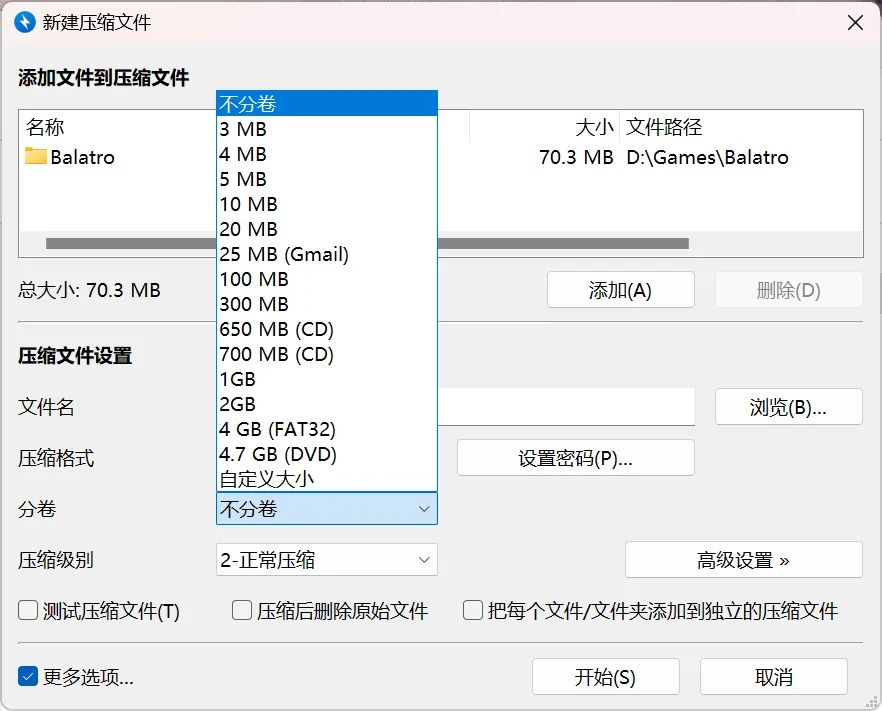Screen dimensions: 882x711
Task: Select the 2GB split option
Action: 327,404
